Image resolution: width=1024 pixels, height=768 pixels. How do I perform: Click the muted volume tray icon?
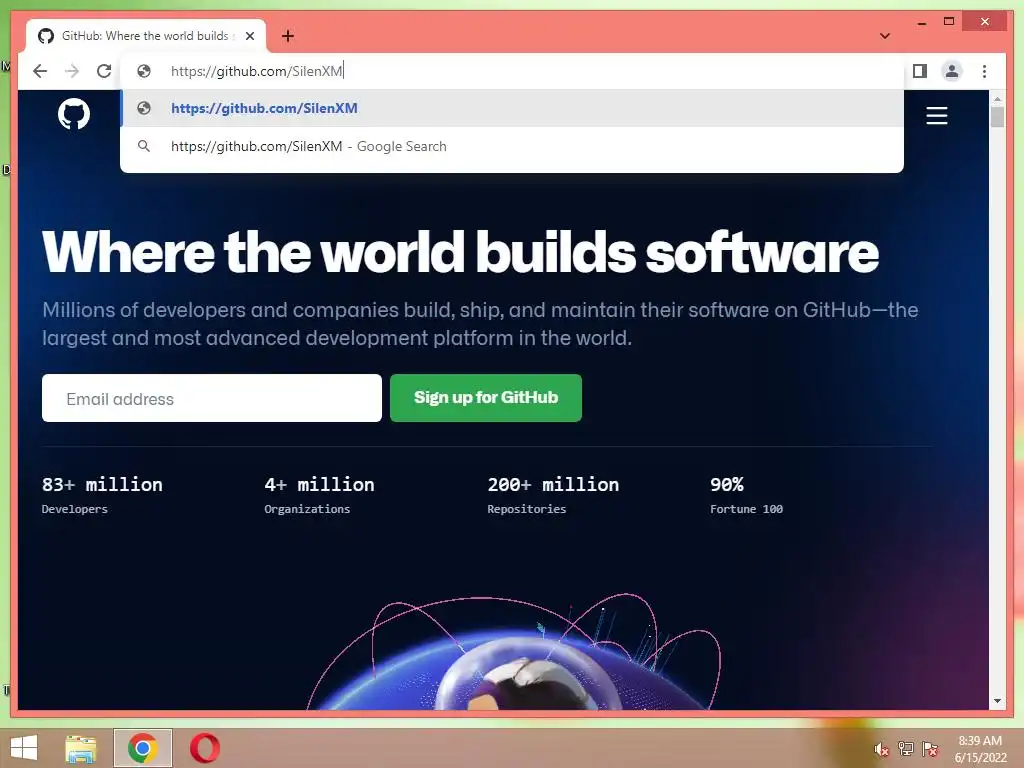pyautogui.click(x=881, y=750)
